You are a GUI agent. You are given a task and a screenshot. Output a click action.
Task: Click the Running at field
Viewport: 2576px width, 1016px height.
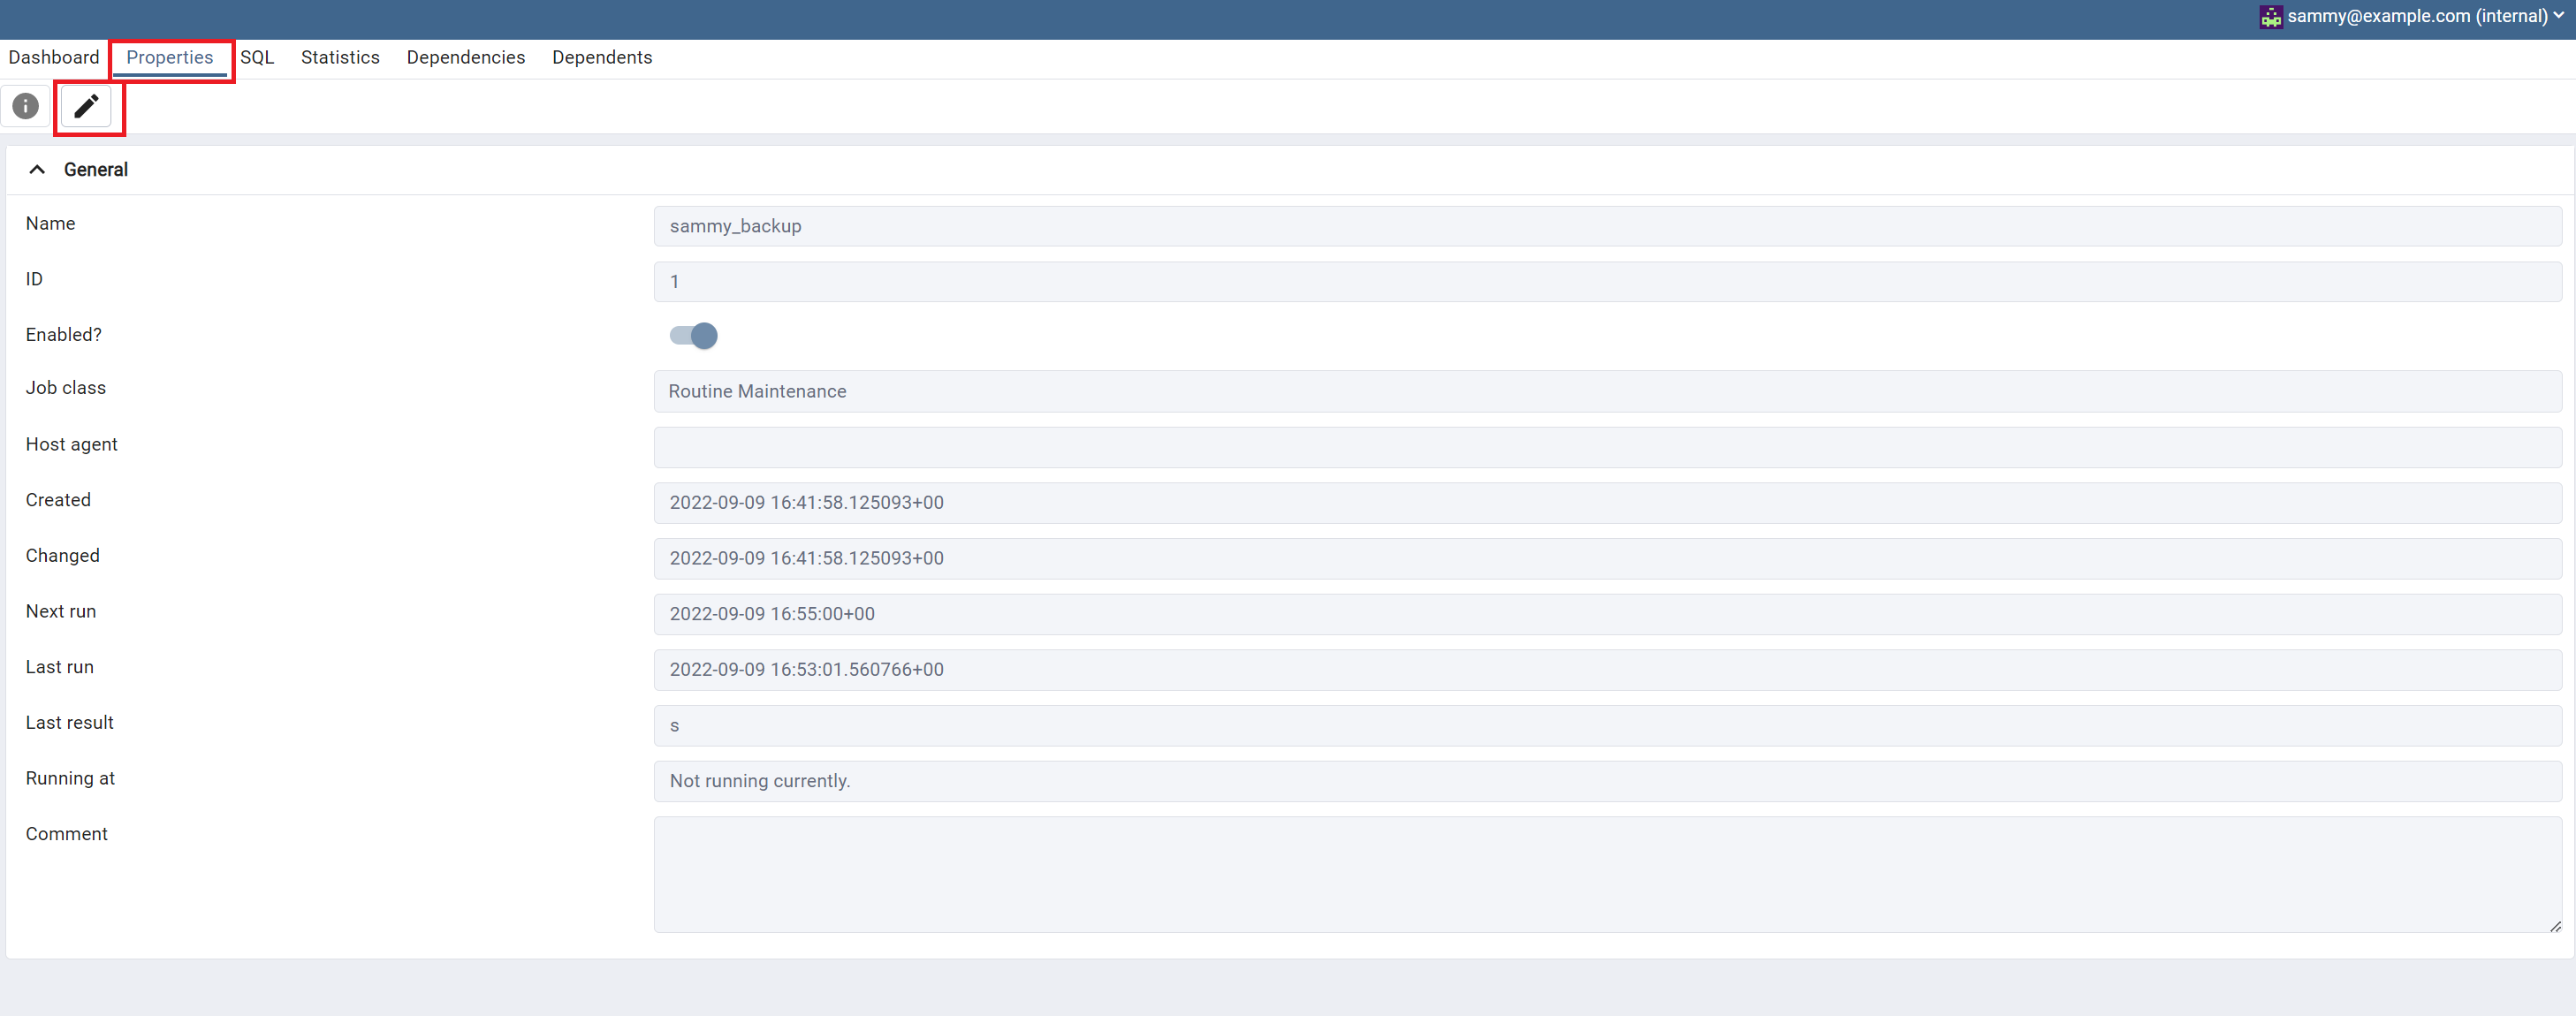pos(1607,781)
